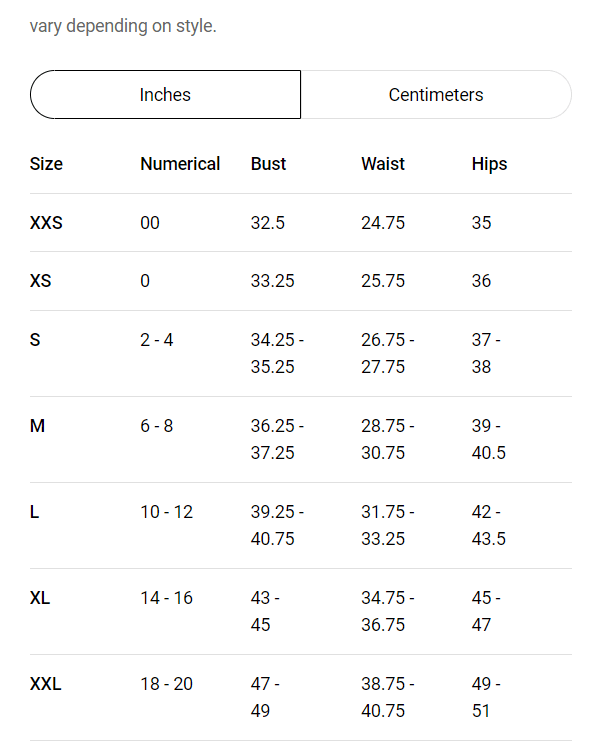The width and height of the screenshot is (601, 756).
Task: Select the XXS size row label
Action: (46, 223)
